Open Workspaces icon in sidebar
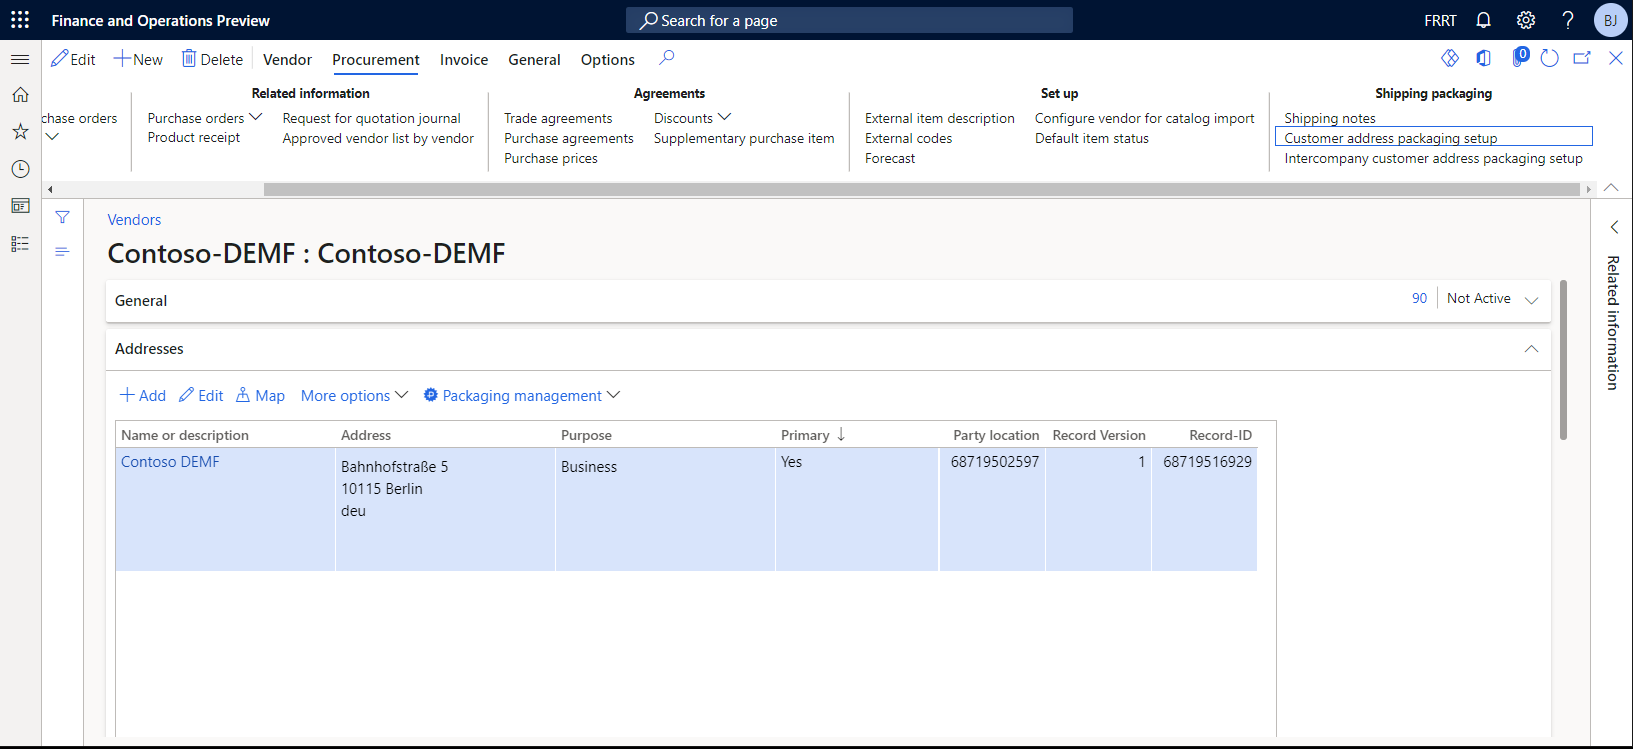The image size is (1633, 749). point(20,206)
